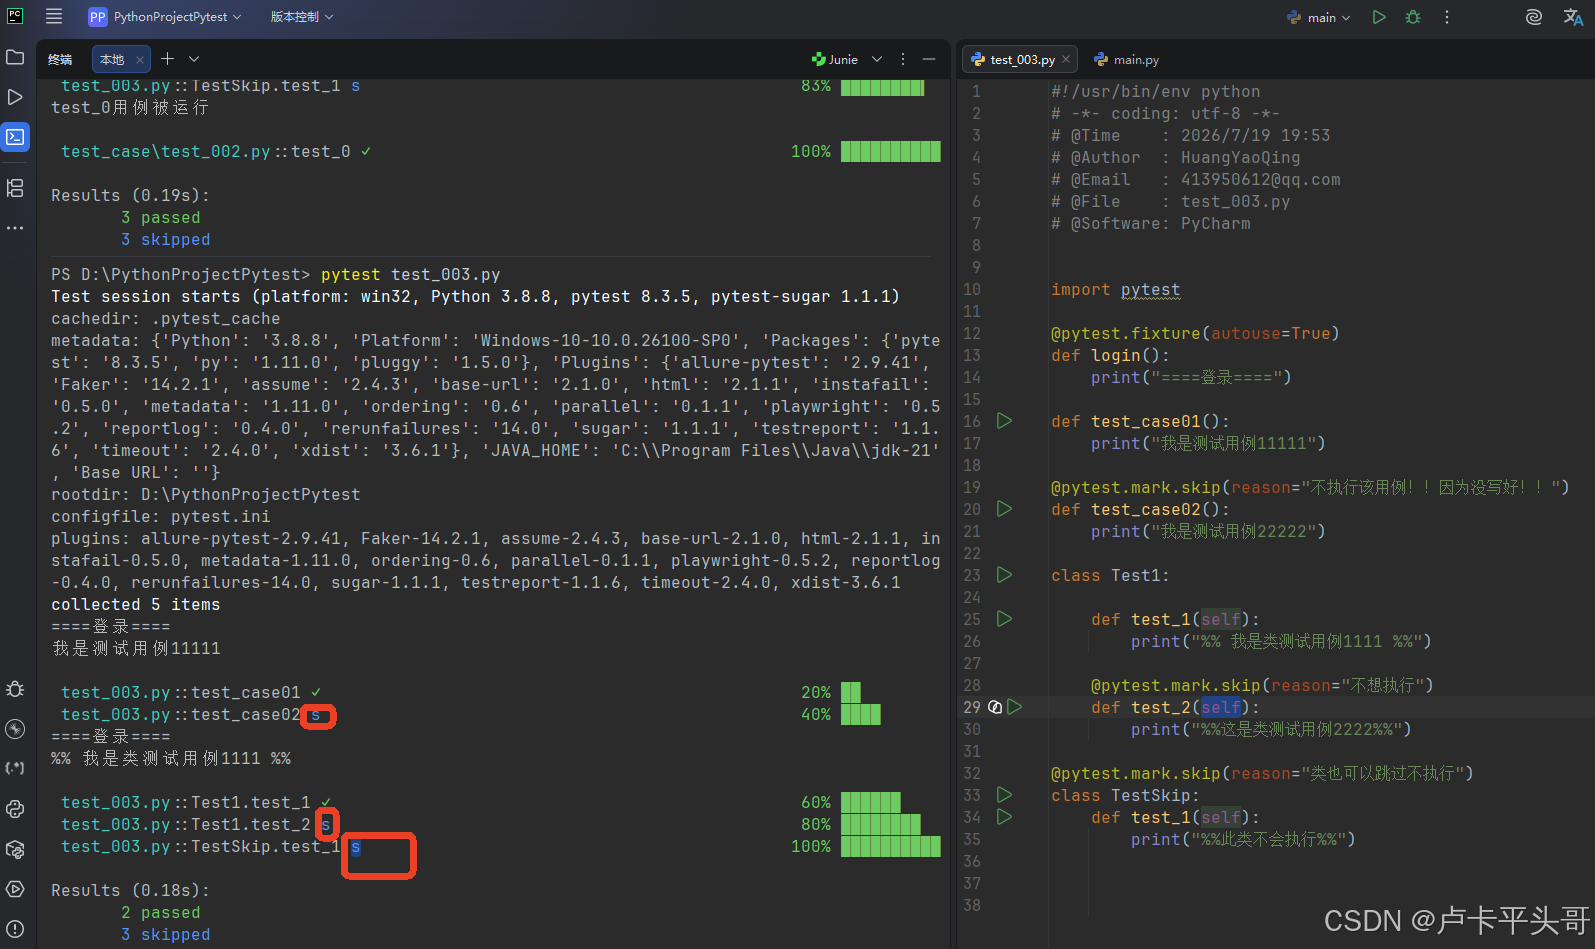Open the 版本控制 version control dropdown
The height and width of the screenshot is (949, 1595).
302,17
